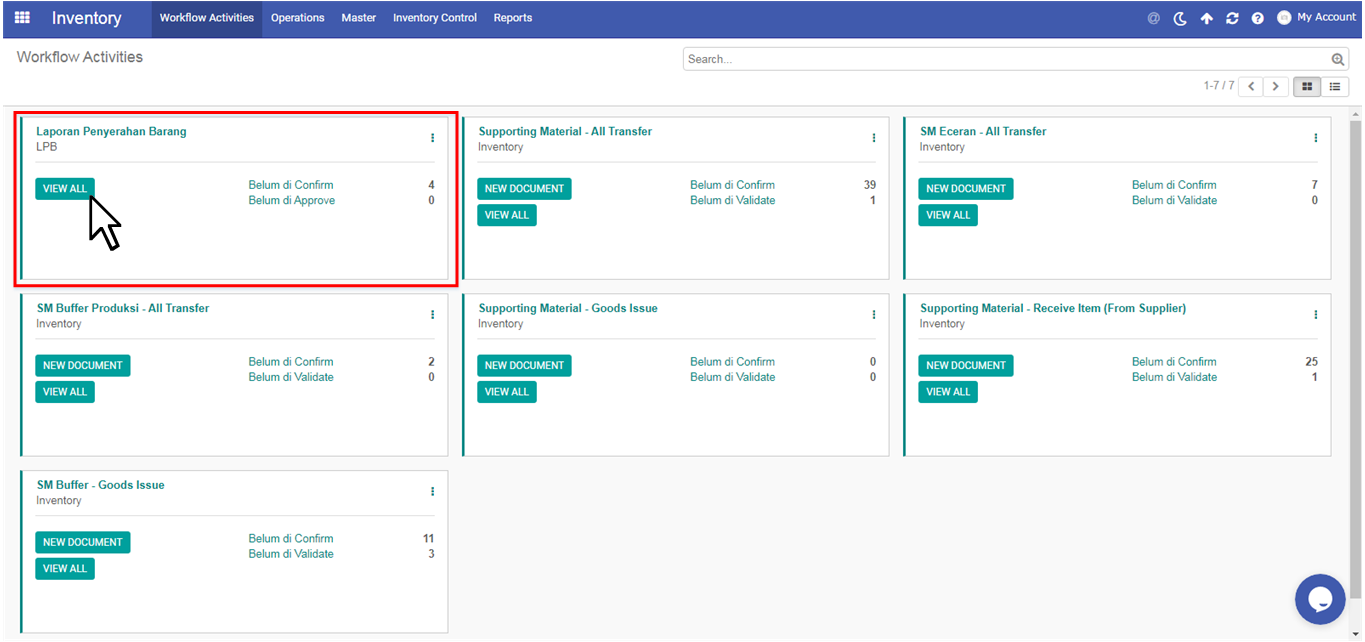This screenshot has width=1365, height=642.
Task: Go to the previous page arrow
Action: pos(1251,87)
